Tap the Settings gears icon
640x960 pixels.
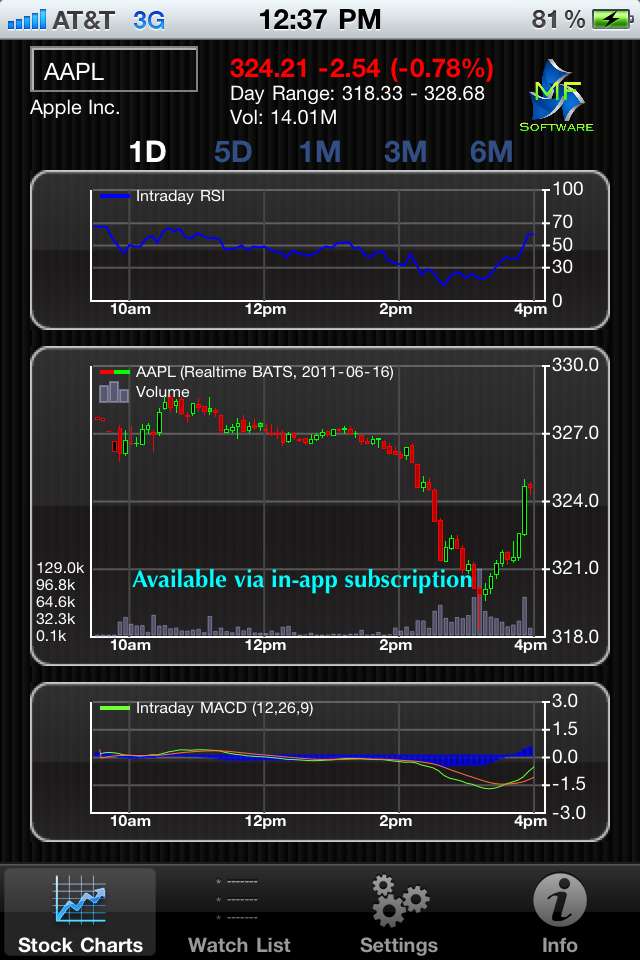tap(400, 899)
